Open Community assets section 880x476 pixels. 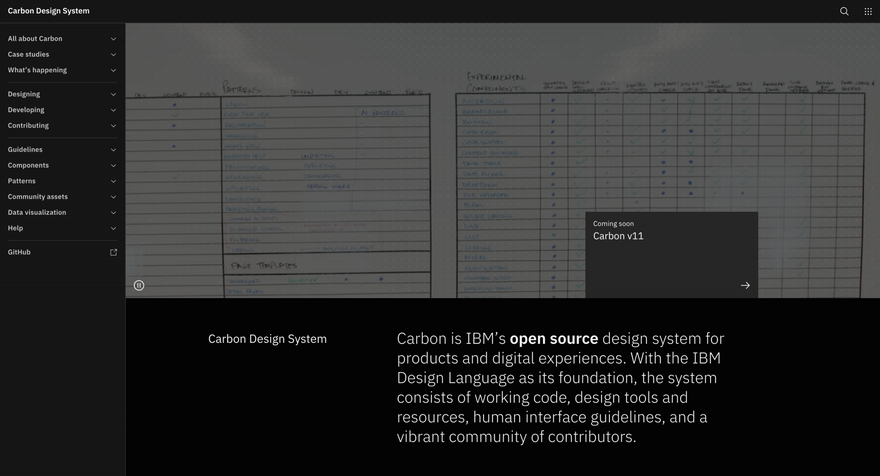tap(38, 197)
